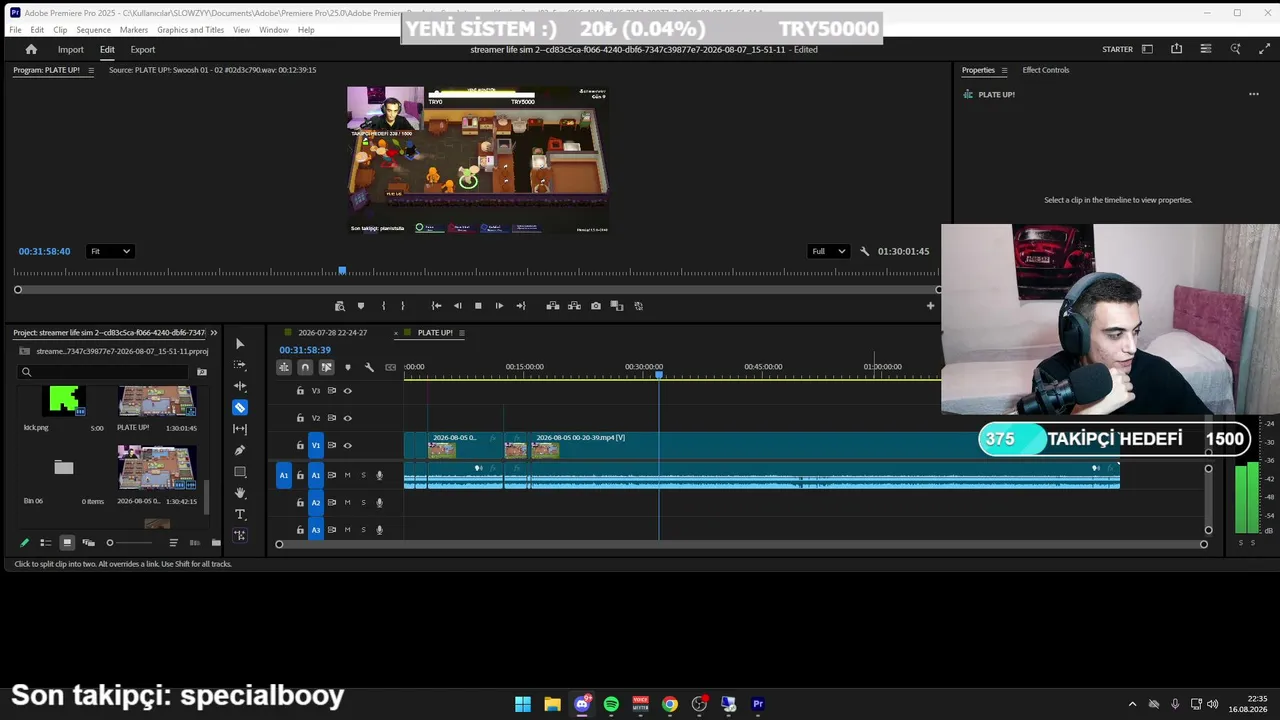Screen dimensions: 1280x720
Task: Click the Mark Out bracket button
Action: pos(403,306)
